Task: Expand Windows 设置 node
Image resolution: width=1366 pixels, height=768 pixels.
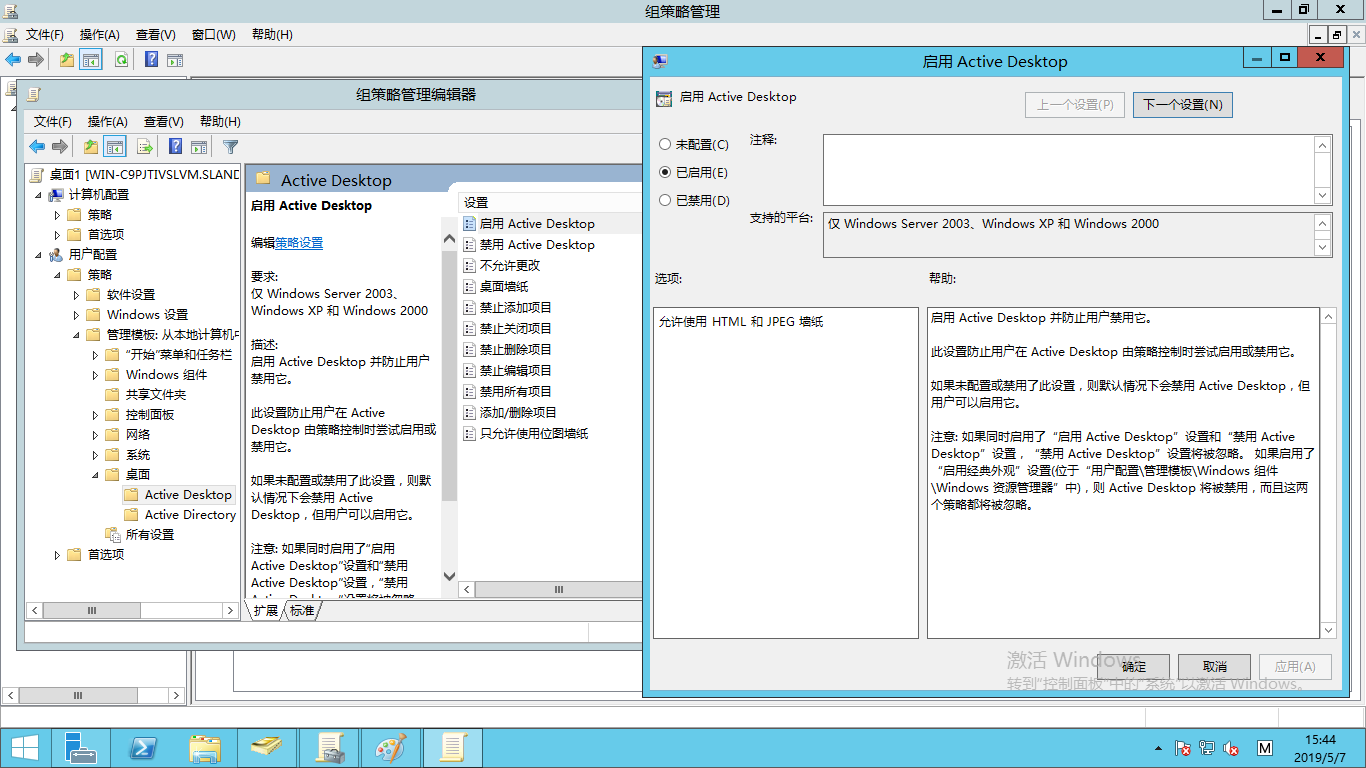Action: pos(77,315)
